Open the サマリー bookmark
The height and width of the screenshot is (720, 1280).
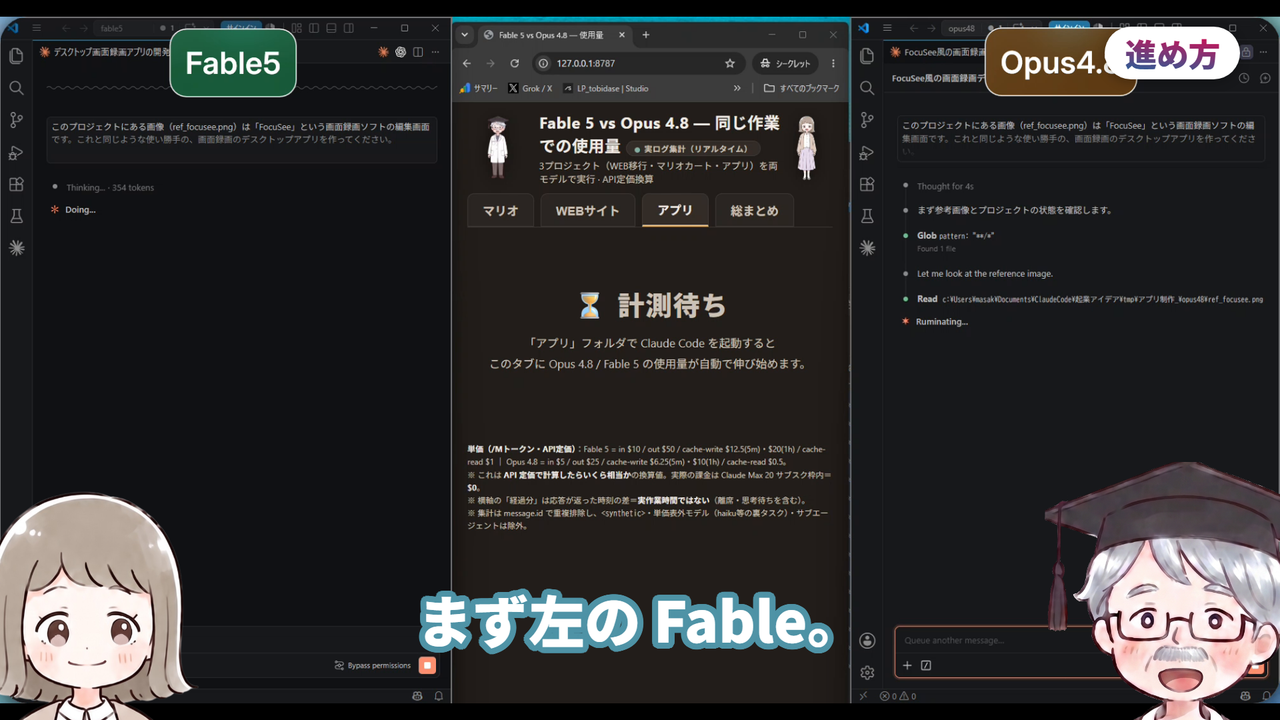[x=478, y=88]
